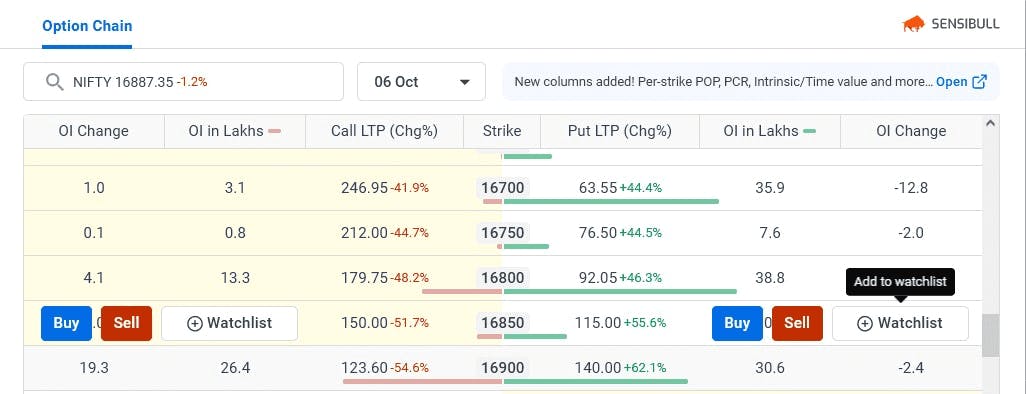
Task: Click the option chain scrollbar thumb
Action: click(991, 334)
